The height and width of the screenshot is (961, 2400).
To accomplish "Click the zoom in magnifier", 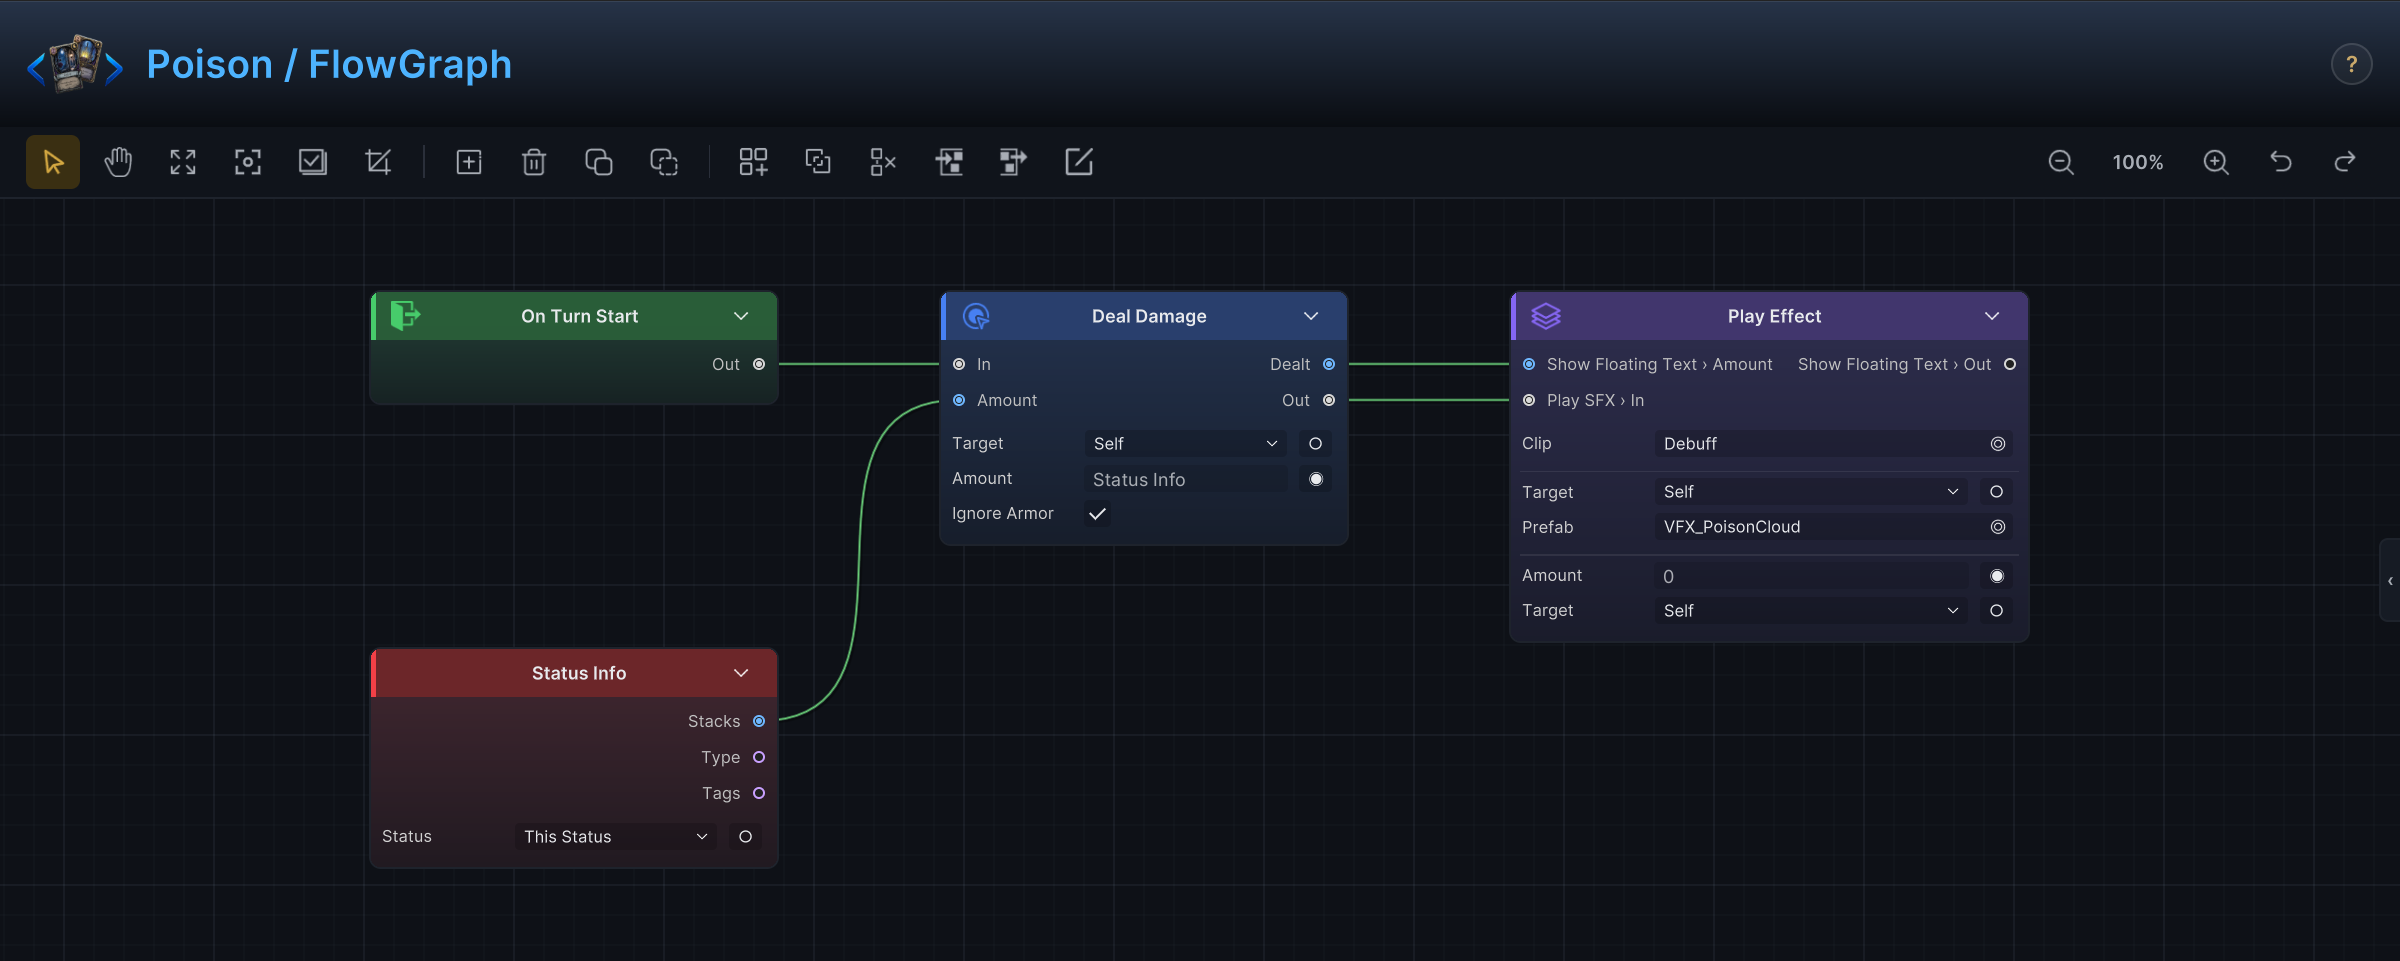I will 2216,162.
